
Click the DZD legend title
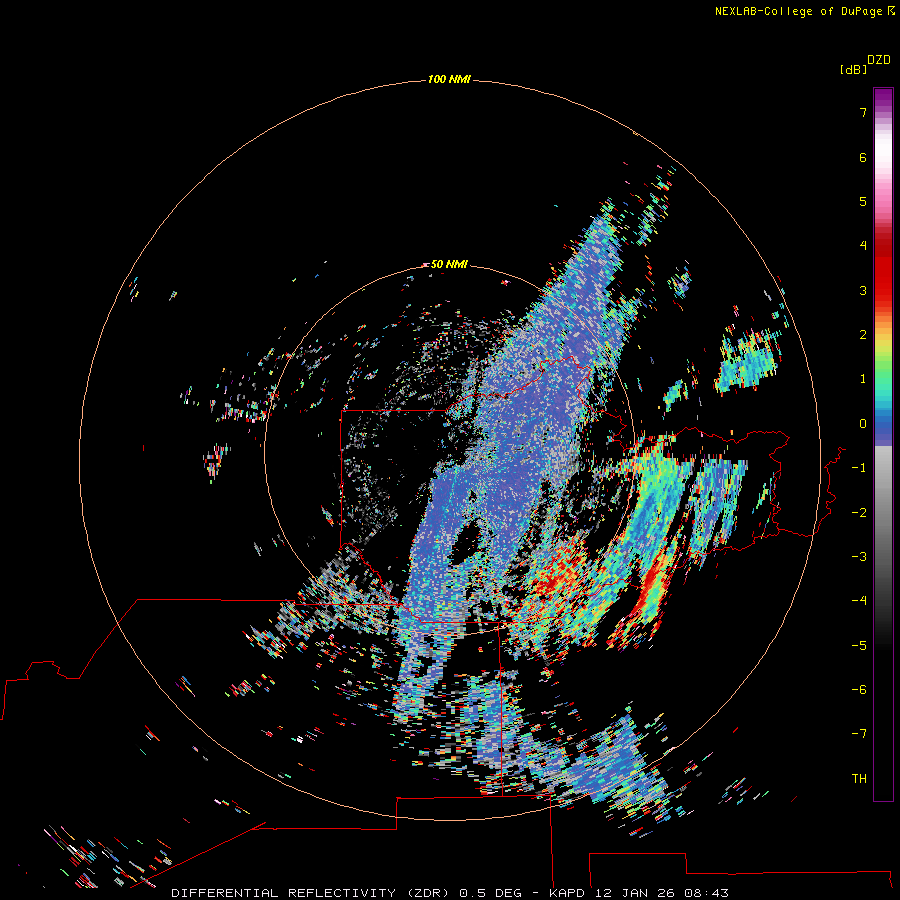(879, 60)
